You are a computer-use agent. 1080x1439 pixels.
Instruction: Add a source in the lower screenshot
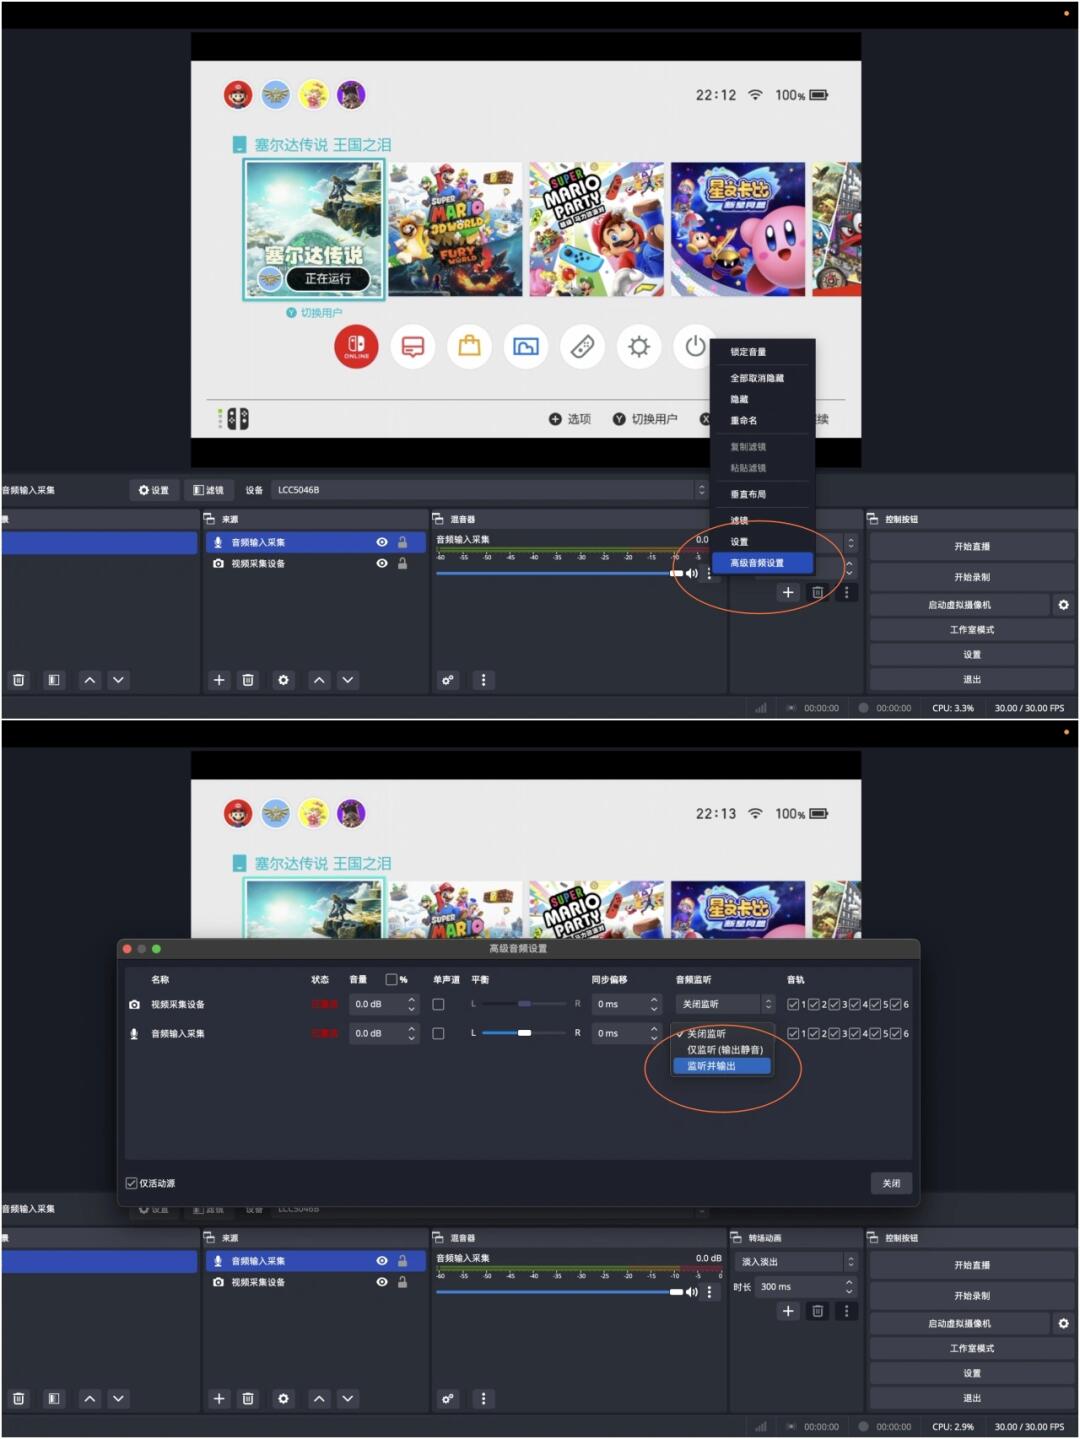coord(219,1399)
